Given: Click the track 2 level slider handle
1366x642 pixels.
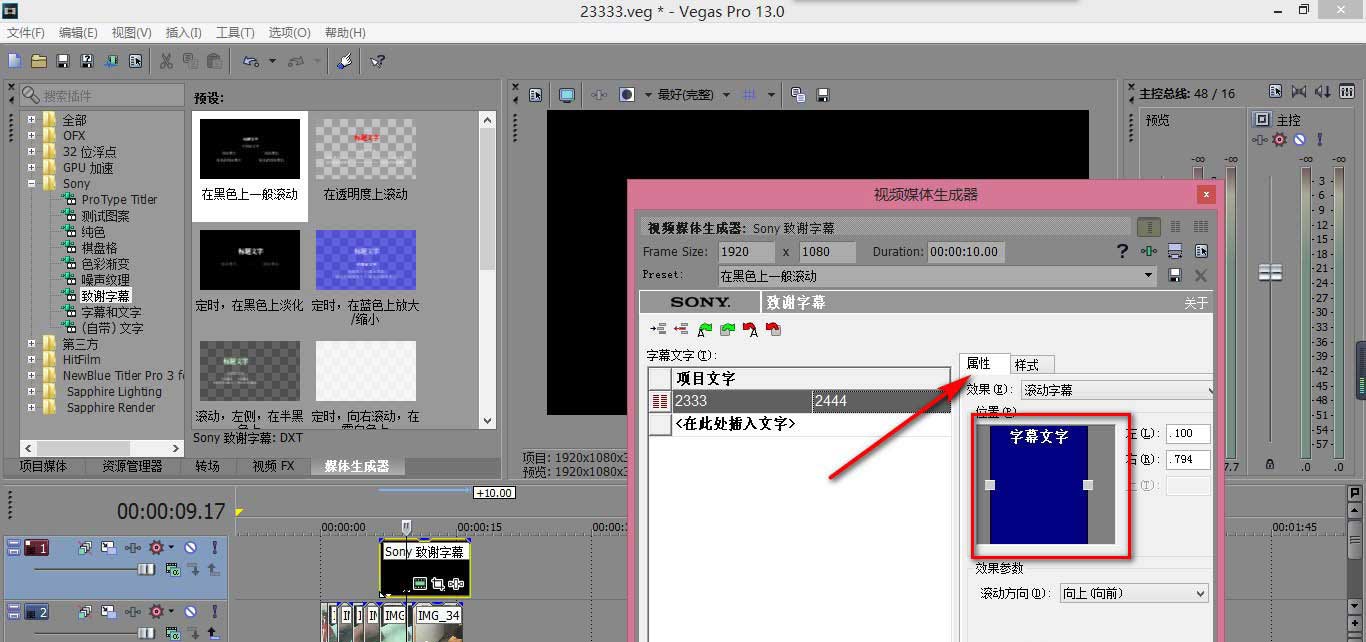Looking at the screenshot, I should pyautogui.click(x=146, y=632).
